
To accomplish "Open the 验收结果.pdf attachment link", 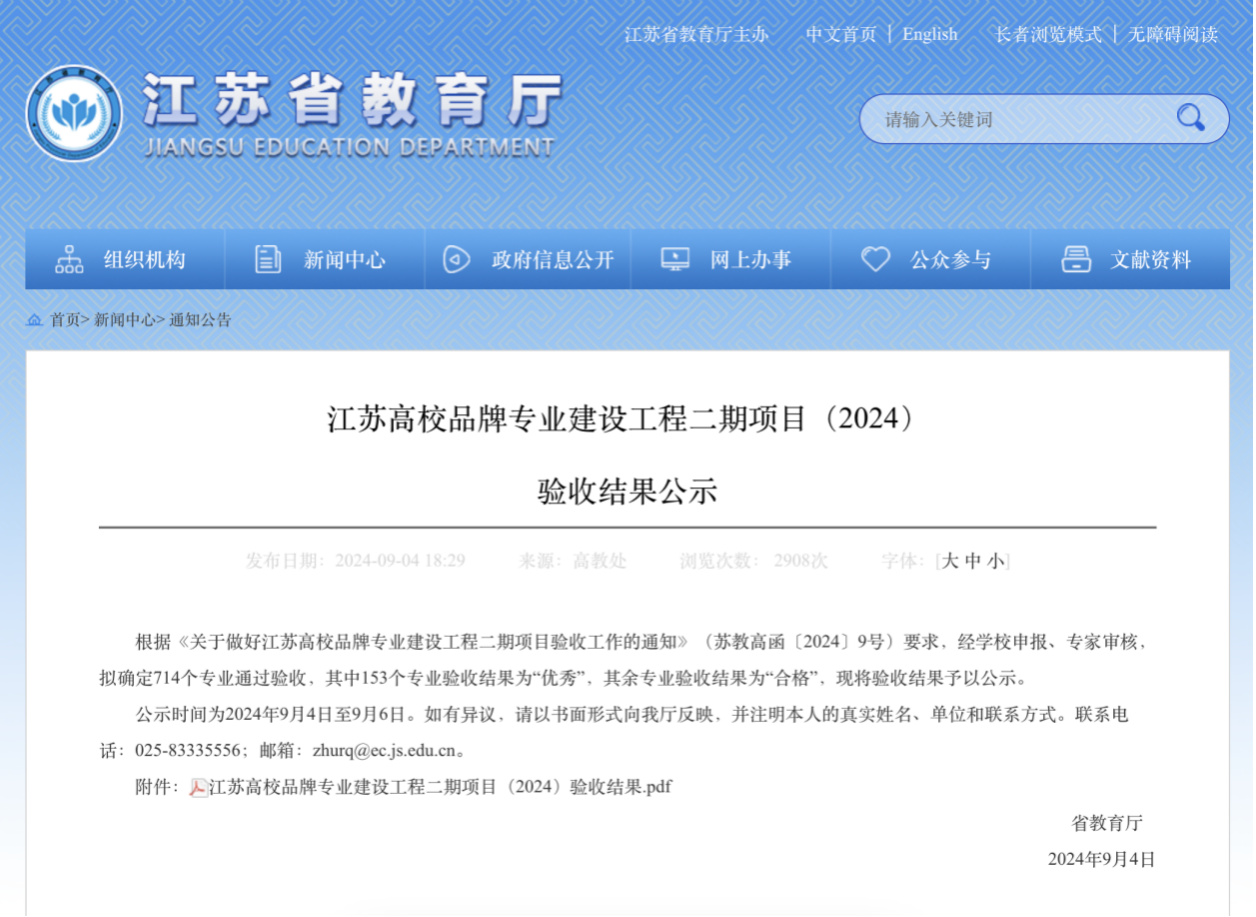I will point(440,787).
